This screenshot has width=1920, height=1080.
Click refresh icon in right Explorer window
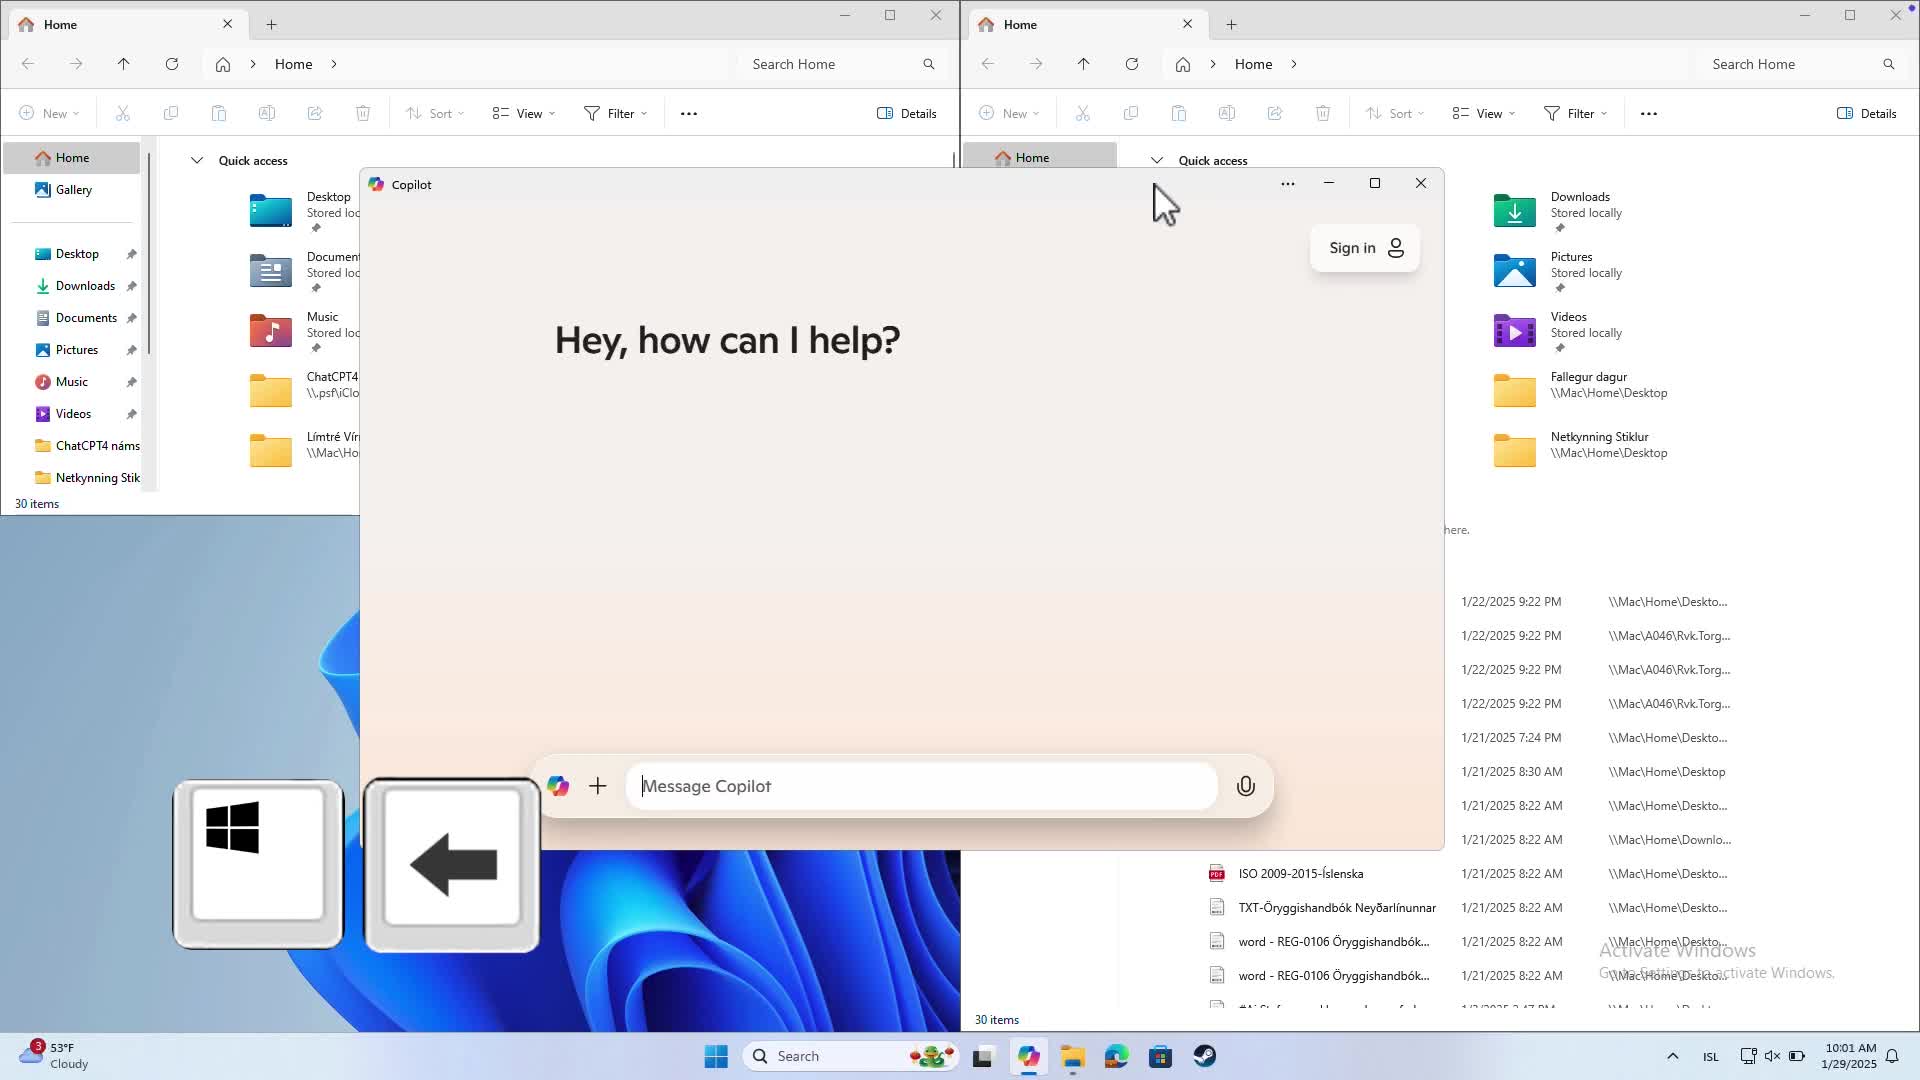pyautogui.click(x=1132, y=64)
